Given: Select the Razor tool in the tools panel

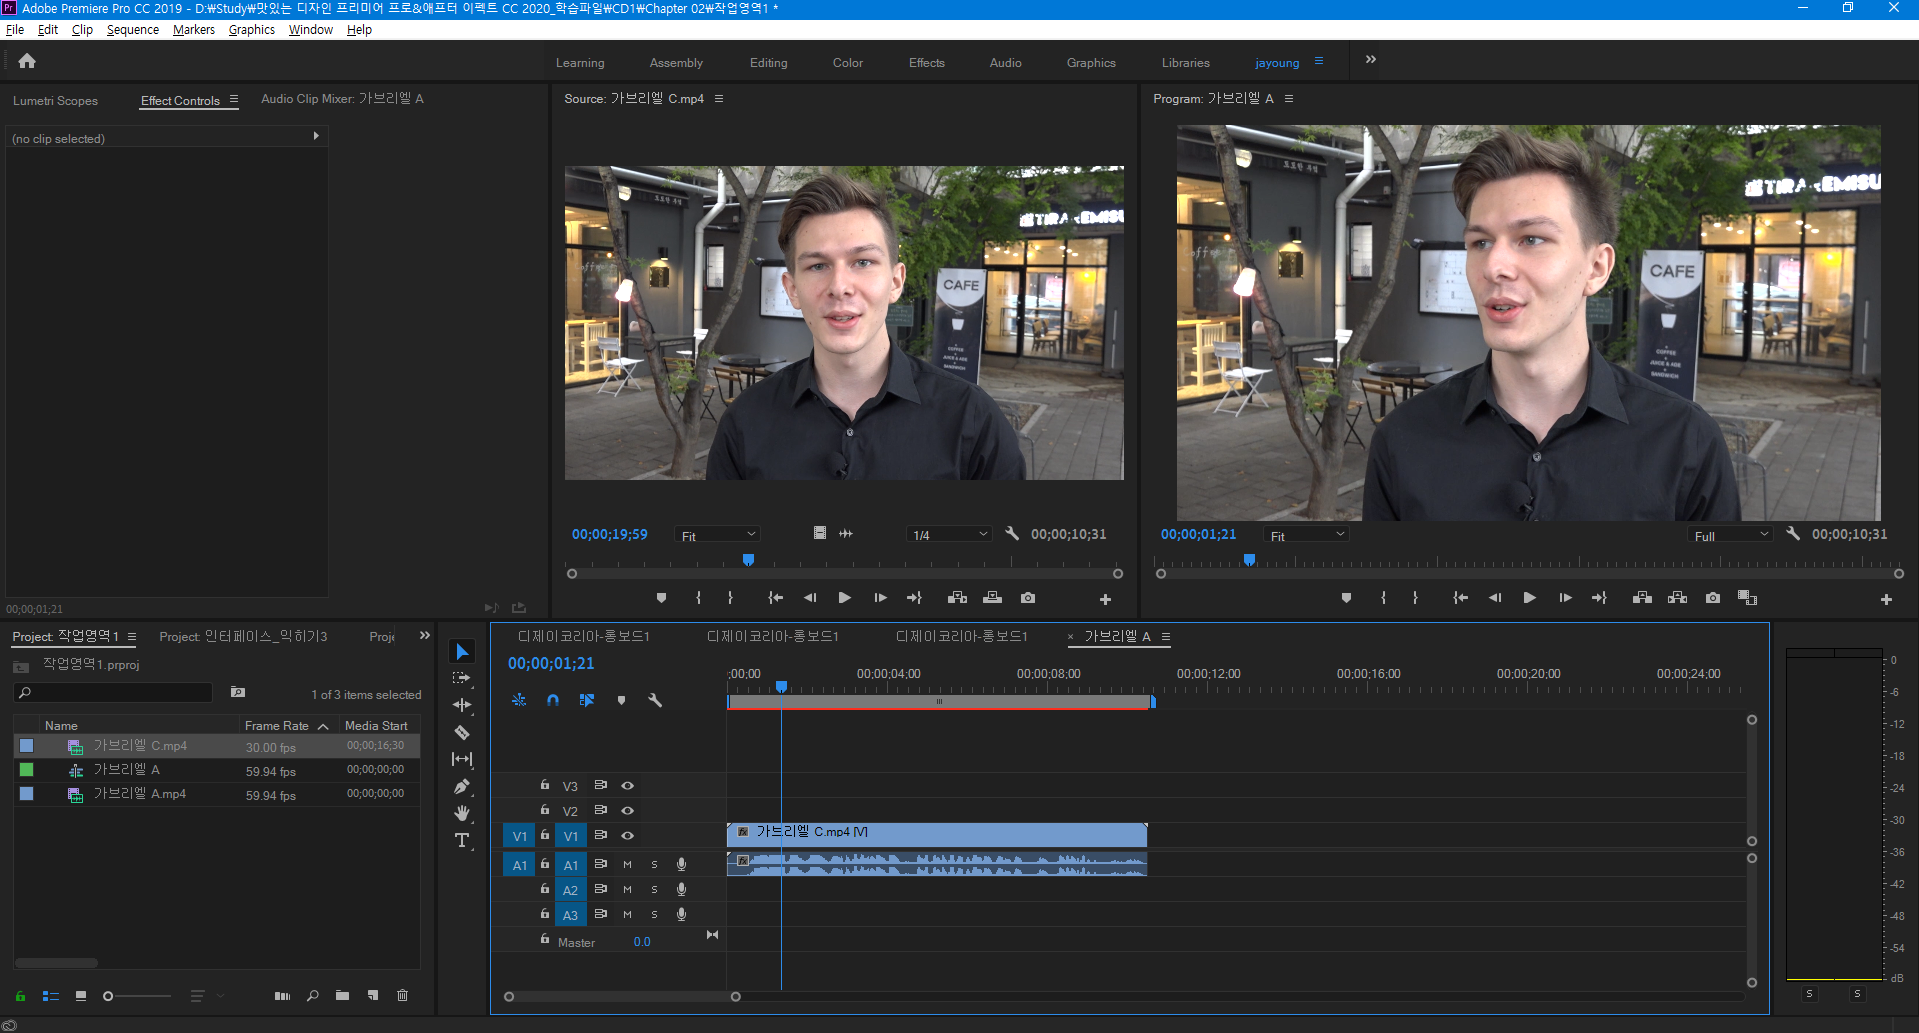Looking at the screenshot, I should click(x=462, y=732).
